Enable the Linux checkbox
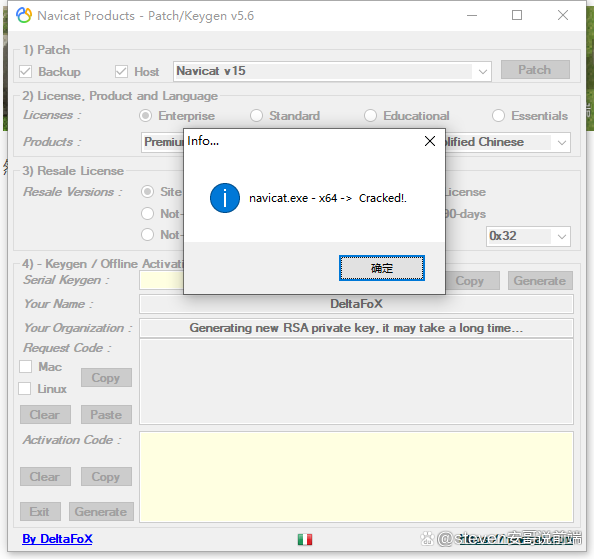The height and width of the screenshot is (559, 594). point(25,389)
